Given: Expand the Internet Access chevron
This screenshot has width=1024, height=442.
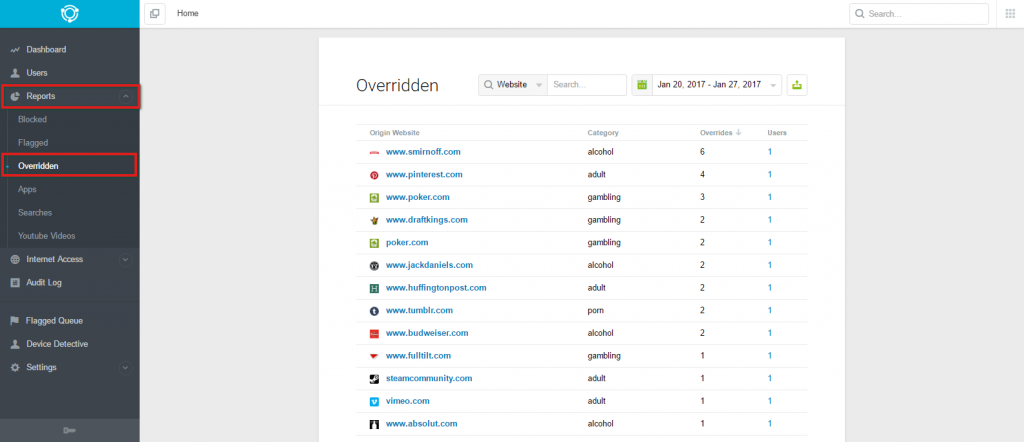Looking at the screenshot, I should (x=126, y=260).
